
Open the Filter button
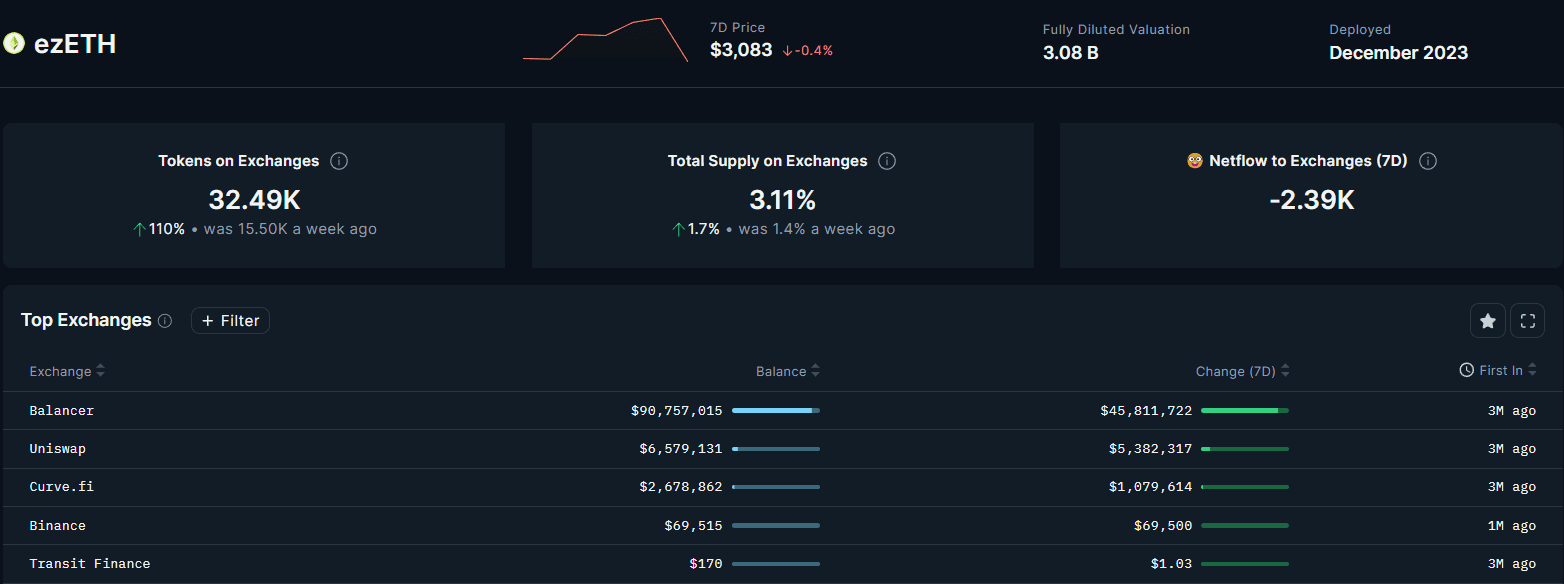[230, 321]
